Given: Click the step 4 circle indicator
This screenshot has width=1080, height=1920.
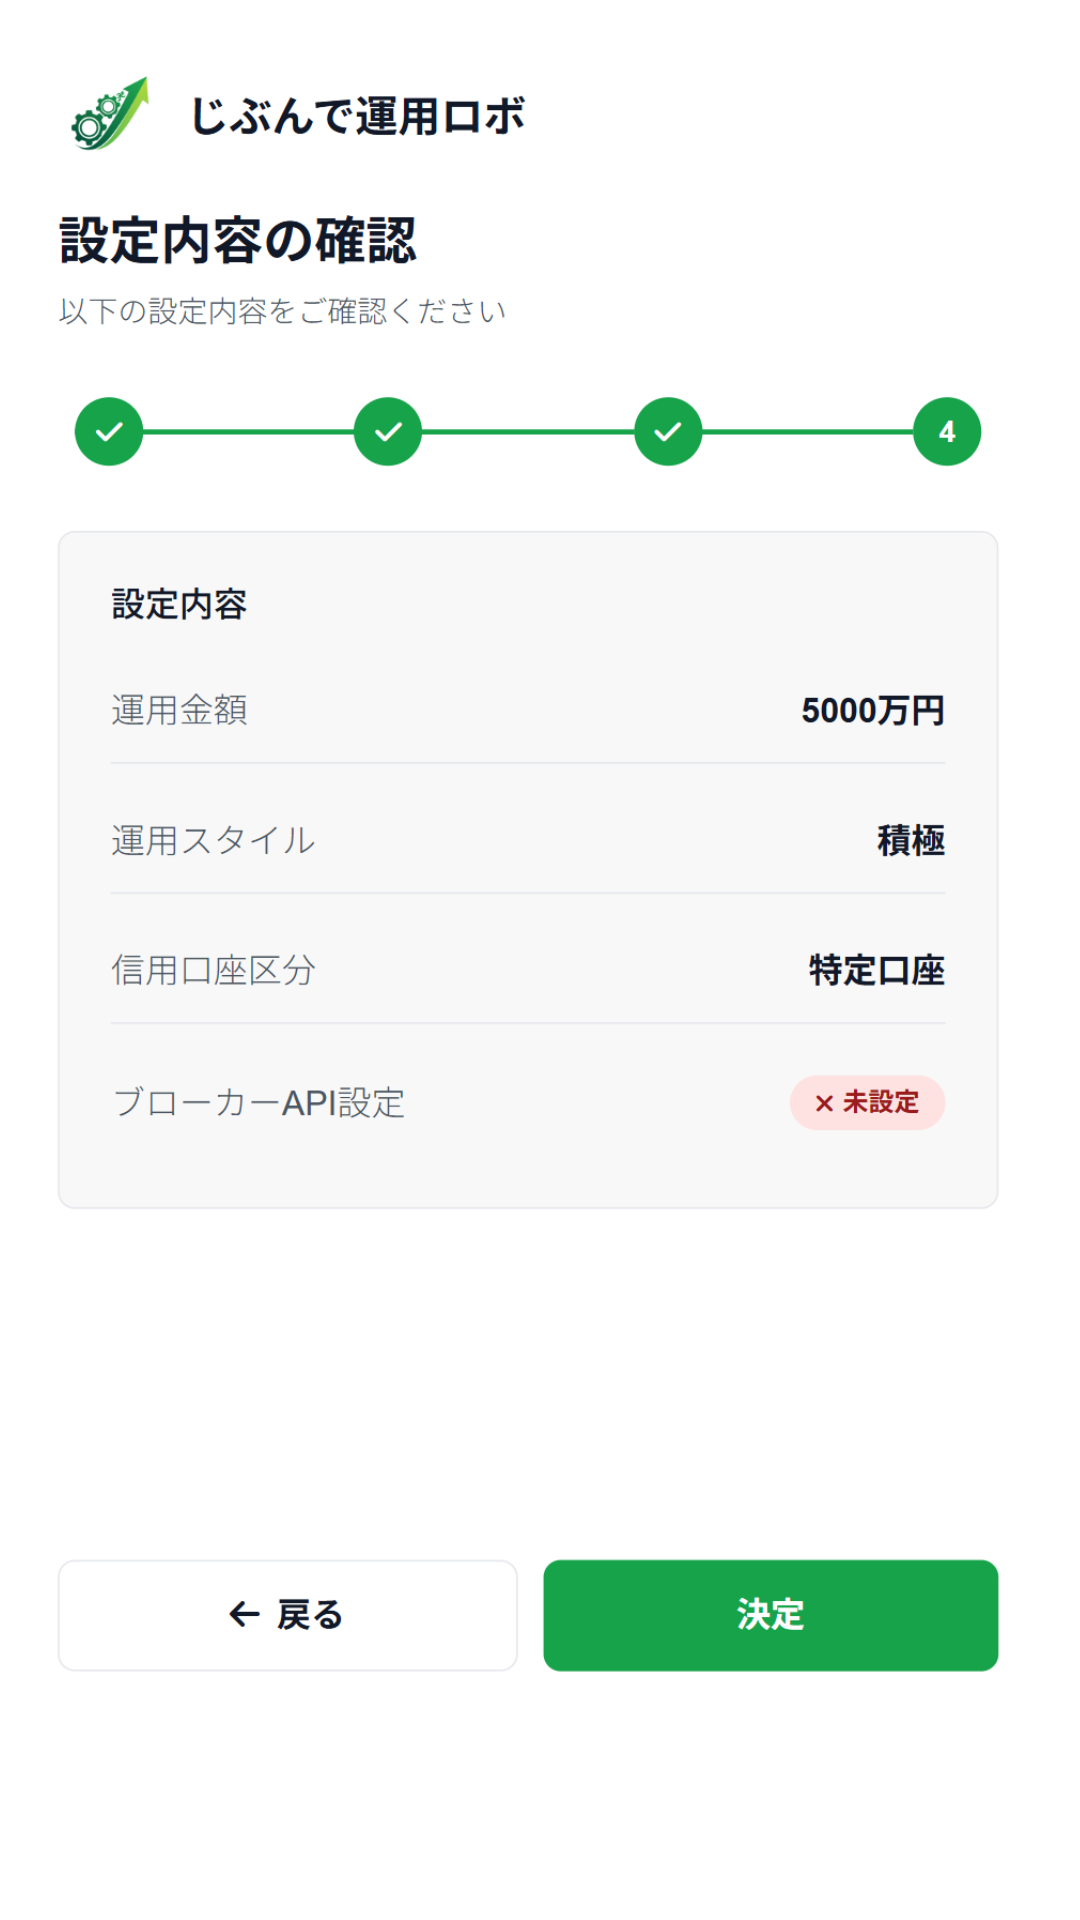Looking at the screenshot, I should pos(946,432).
